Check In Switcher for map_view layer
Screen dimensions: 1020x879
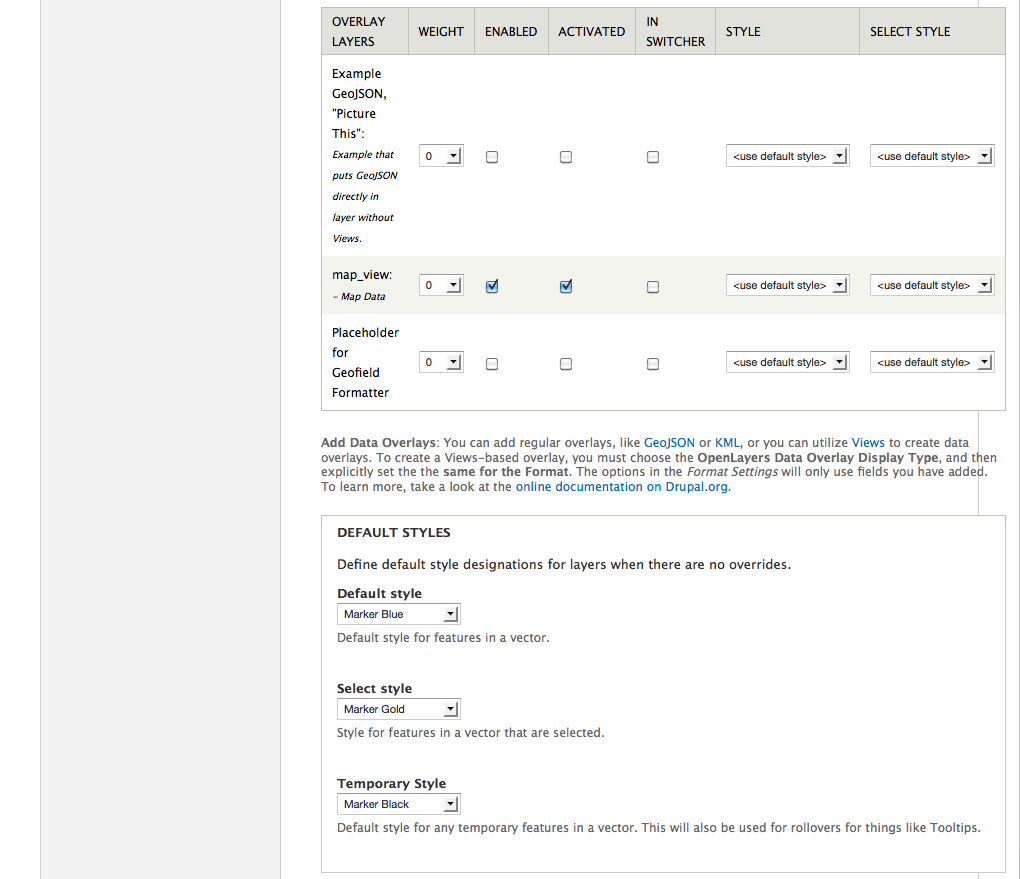point(653,287)
